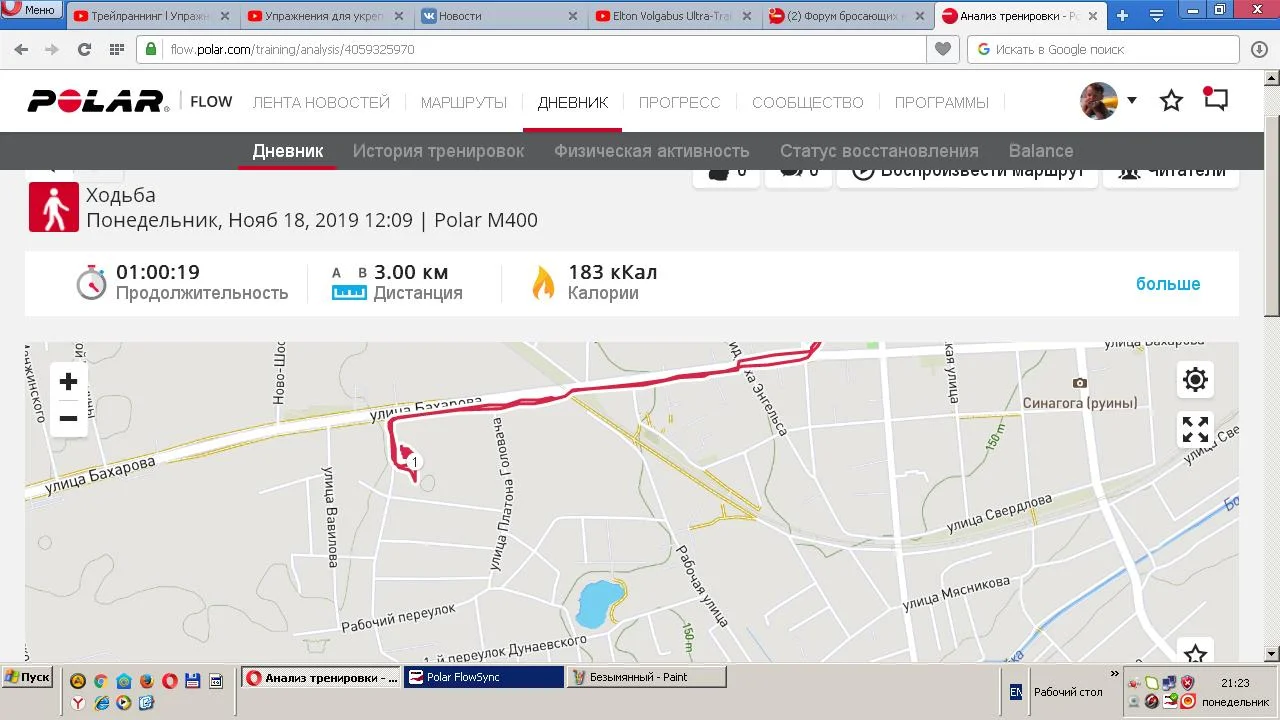Switch to Анализ тренировки taskbar window
1280x720 pixels.
(x=322, y=677)
